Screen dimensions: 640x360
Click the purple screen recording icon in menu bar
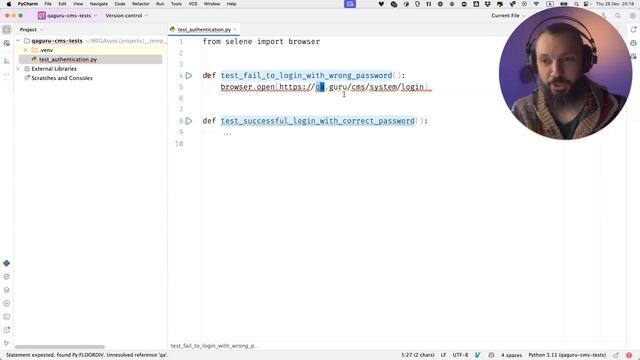[x=350, y=4]
